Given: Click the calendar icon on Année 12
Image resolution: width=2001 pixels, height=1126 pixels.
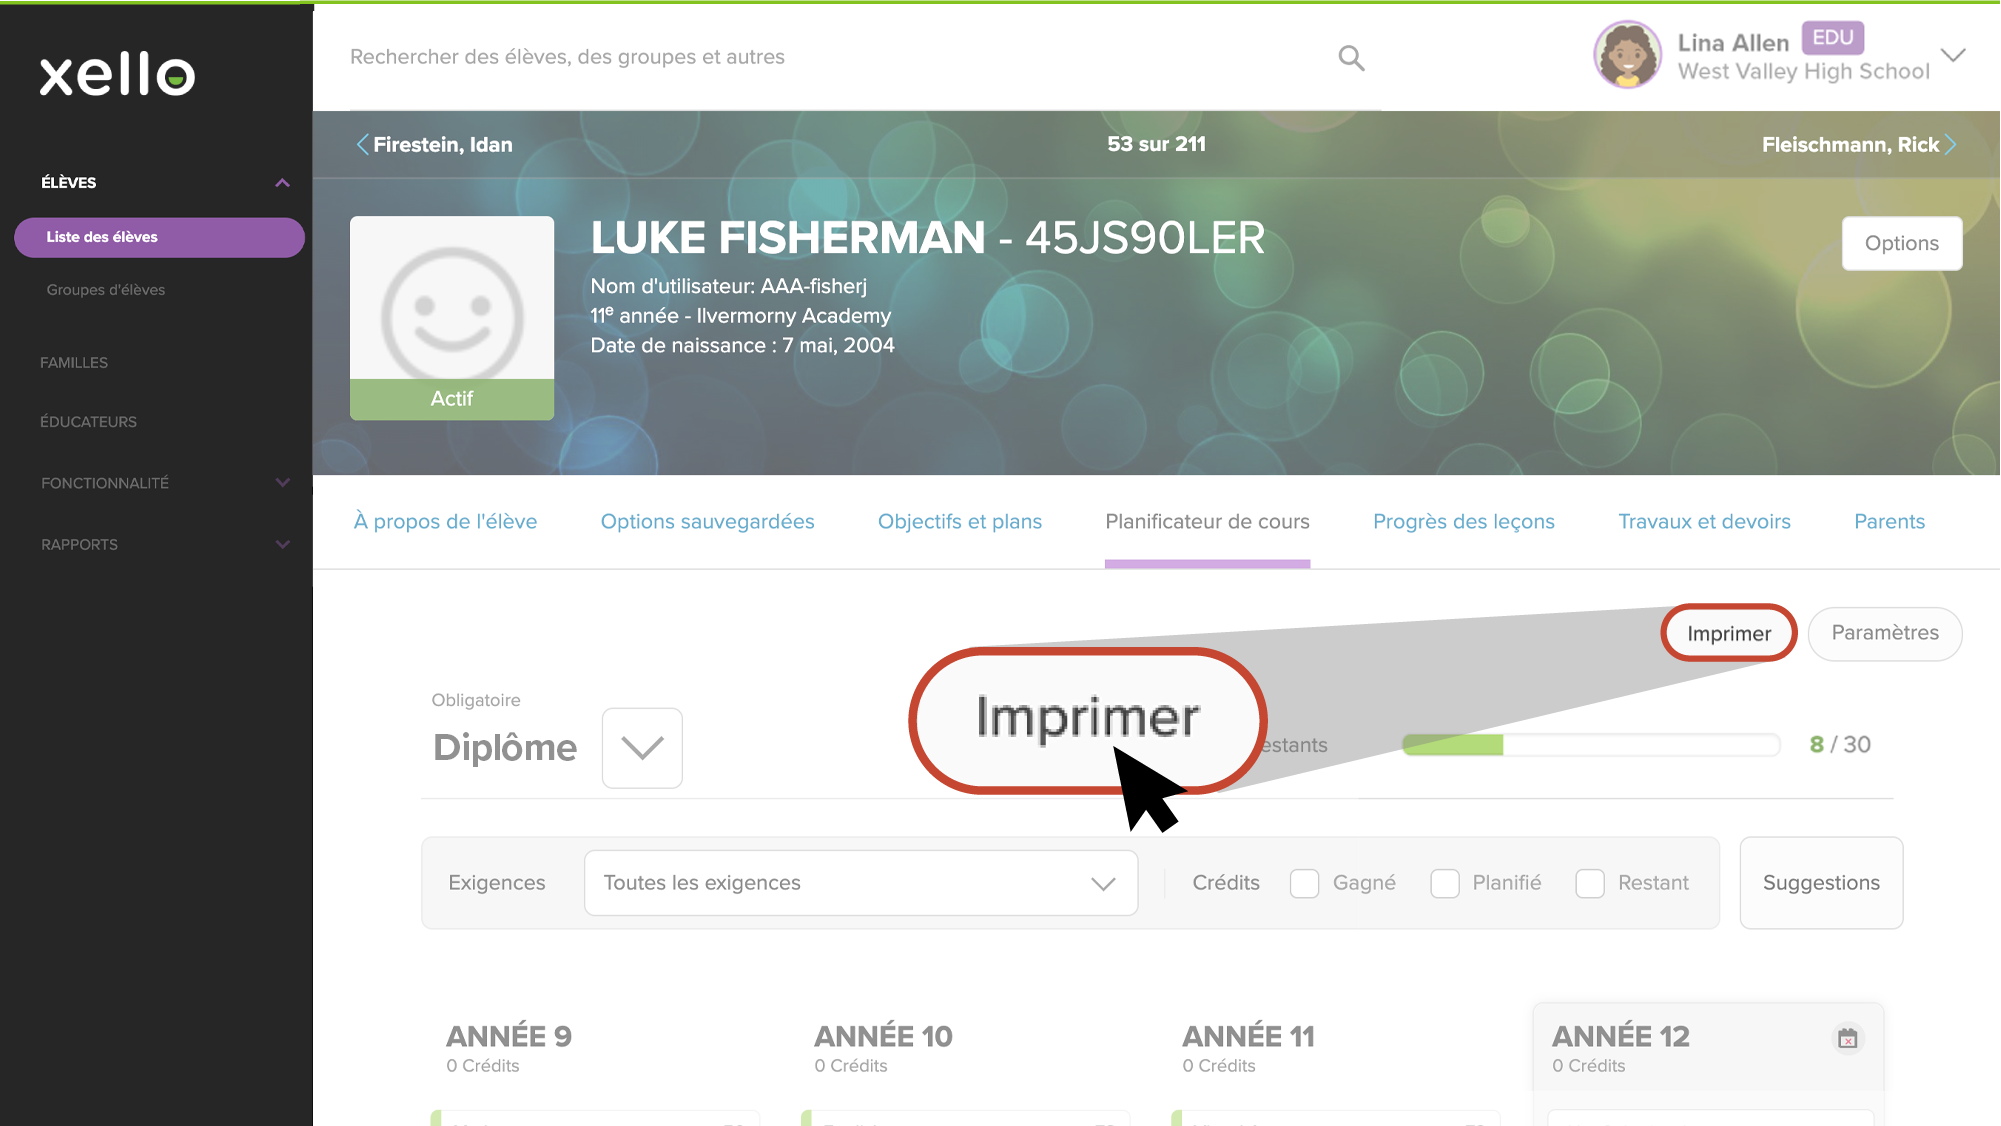Looking at the screenshot, I should (1847, 1039).
